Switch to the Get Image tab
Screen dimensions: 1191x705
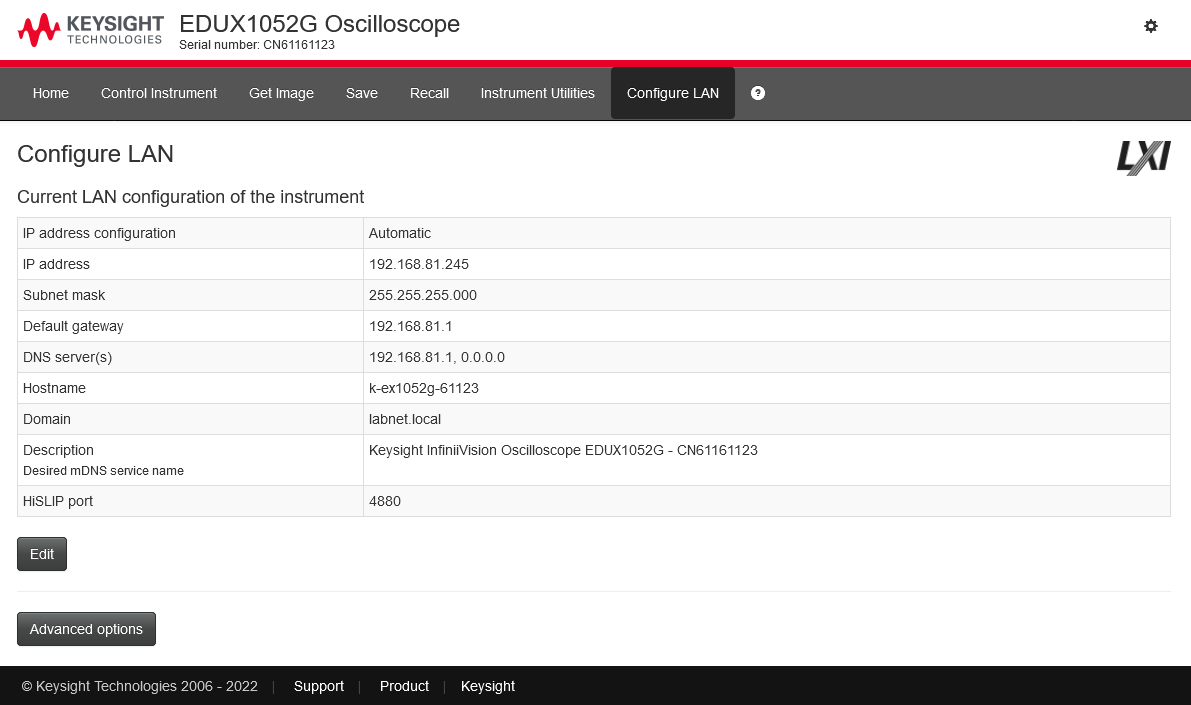281,93
